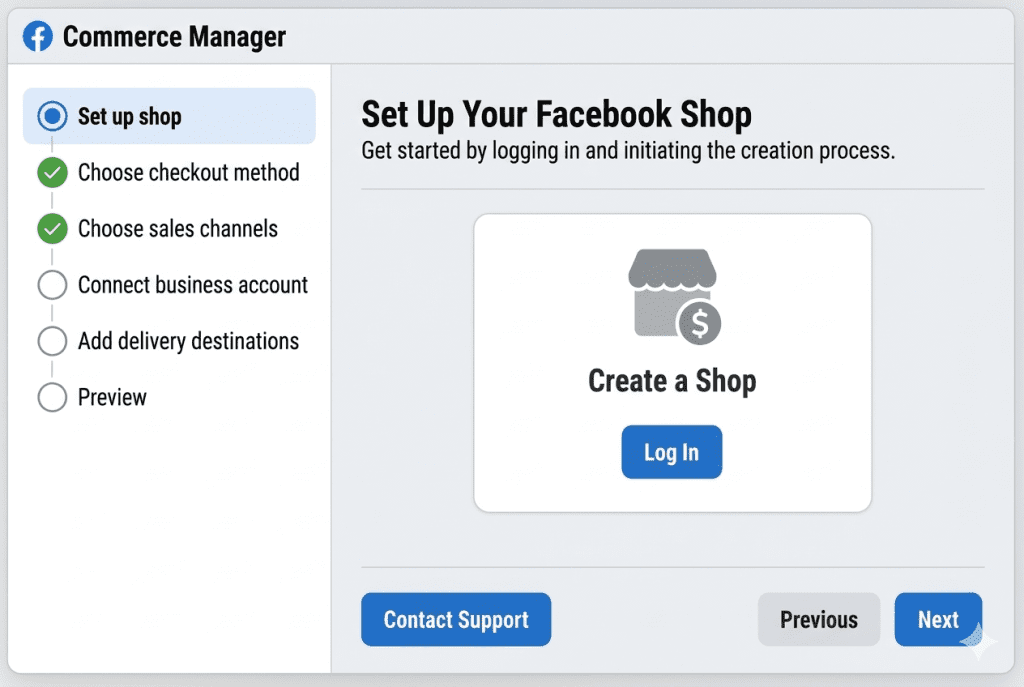Screen dimensions: 1024x687
Task: Select the Add delivery destinations step circle
Action: (52, 341)
